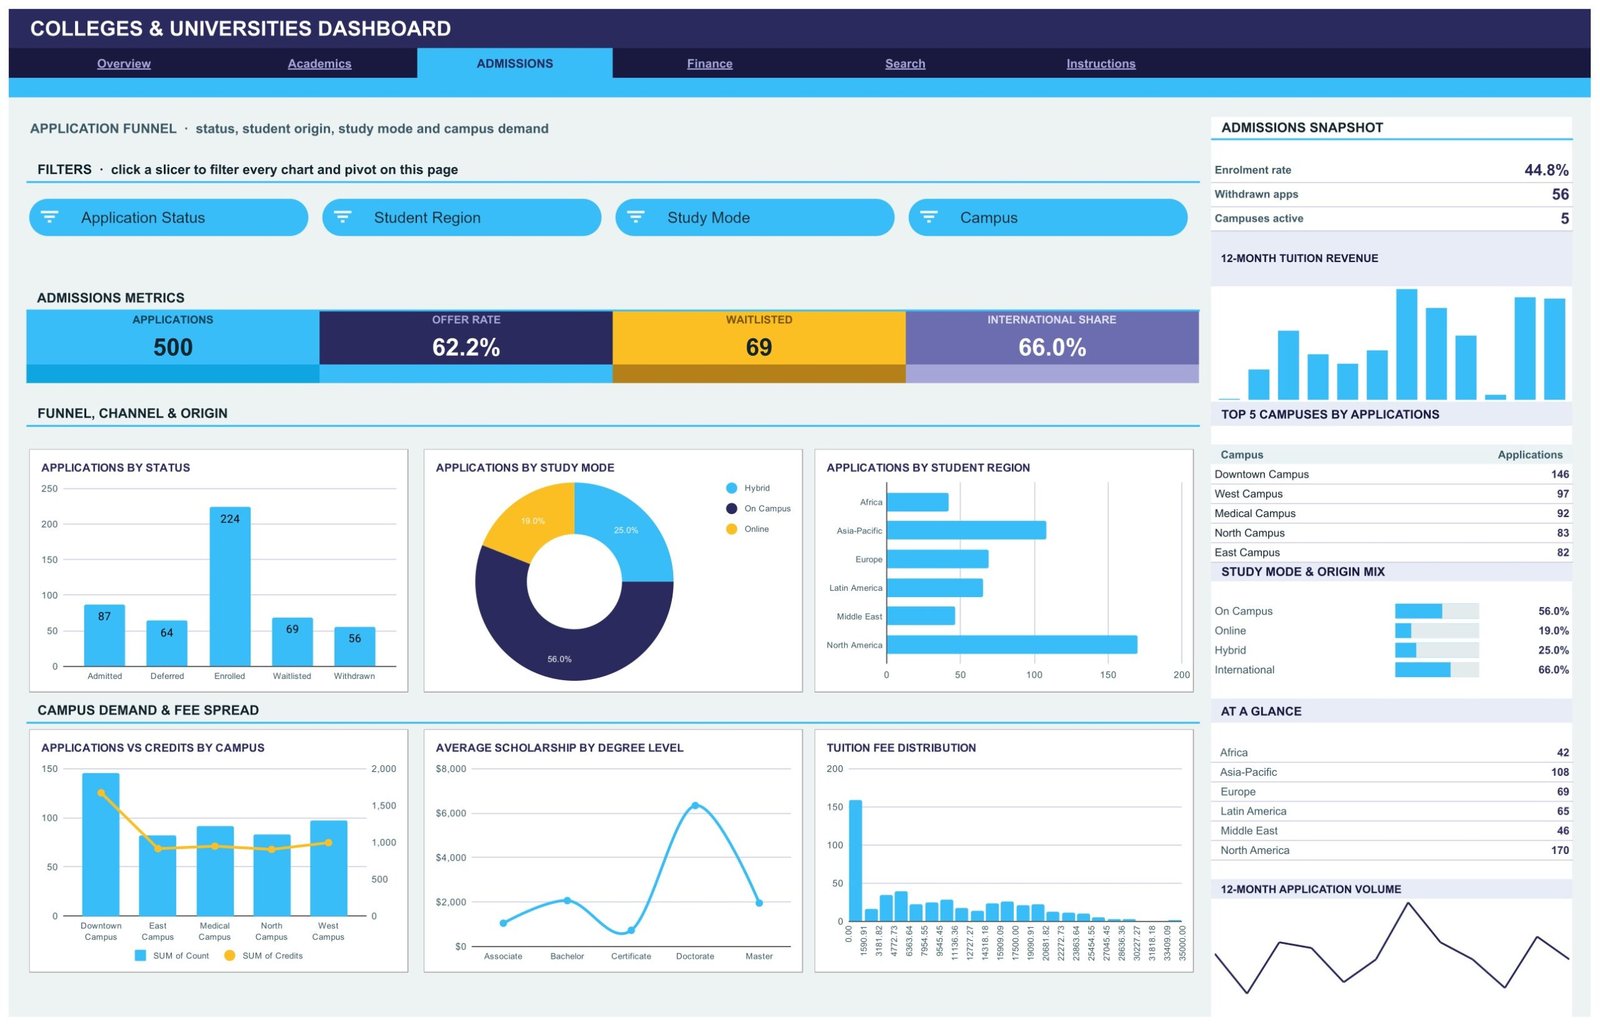Navigate to the Search tab

pos(905,63)
